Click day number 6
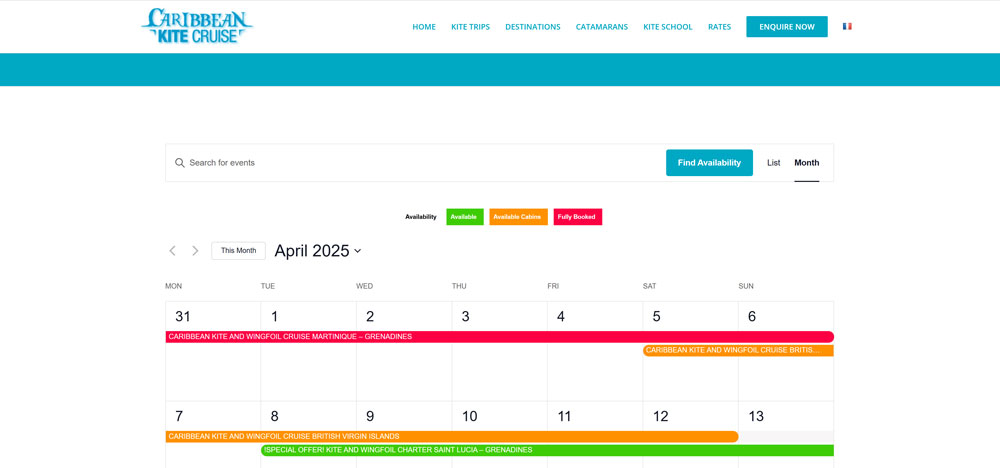Image resolution: width=1000 pixels, height=468 pixels. tap(752, 316)
